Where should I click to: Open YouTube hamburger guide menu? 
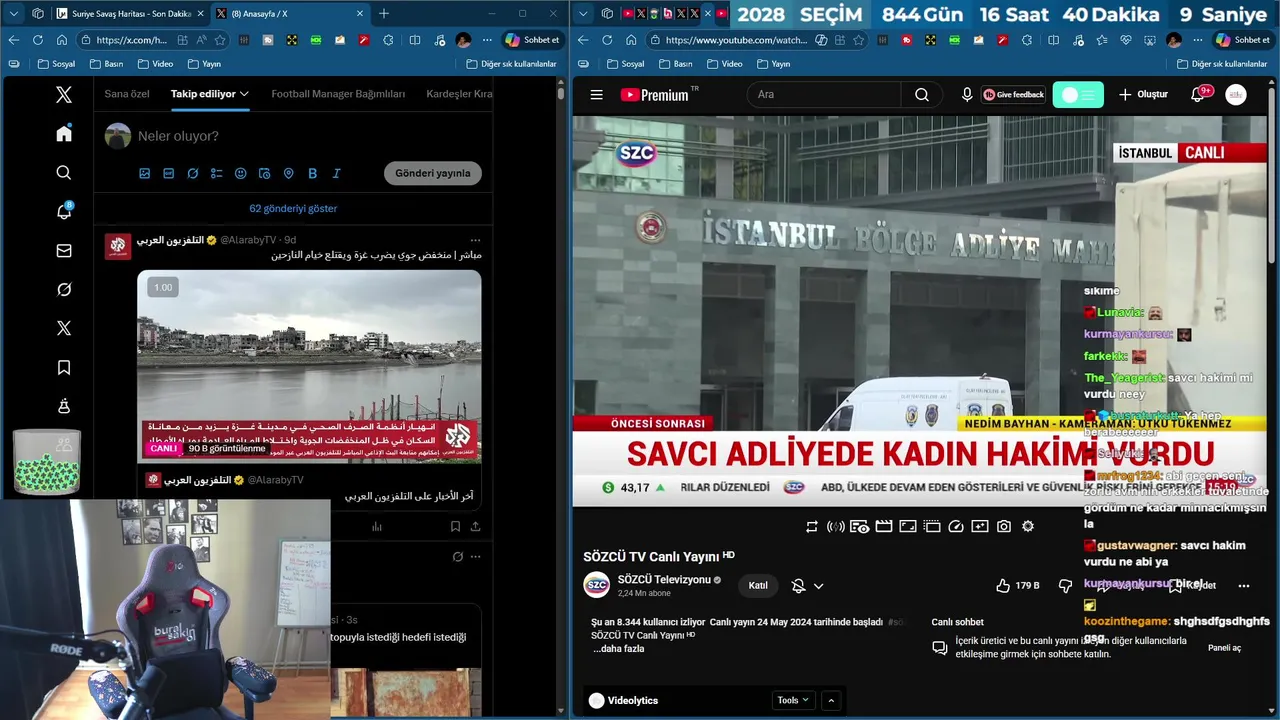coord(596,95)
